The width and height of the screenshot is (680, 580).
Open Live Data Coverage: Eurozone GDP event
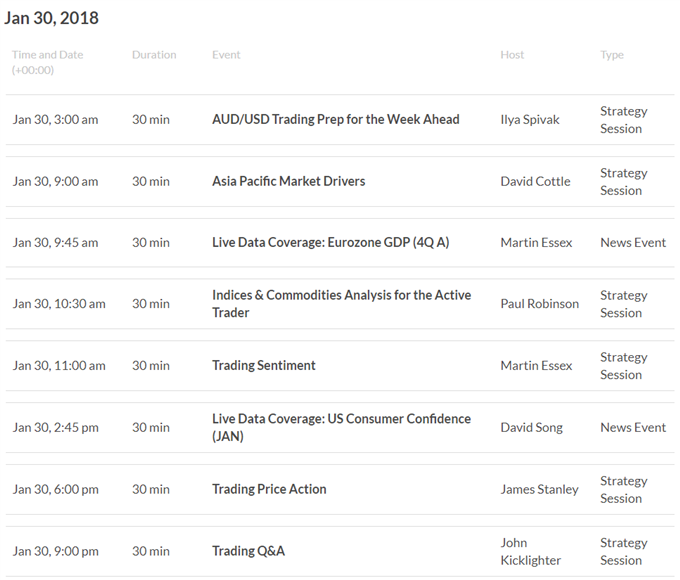click(330, 242)
